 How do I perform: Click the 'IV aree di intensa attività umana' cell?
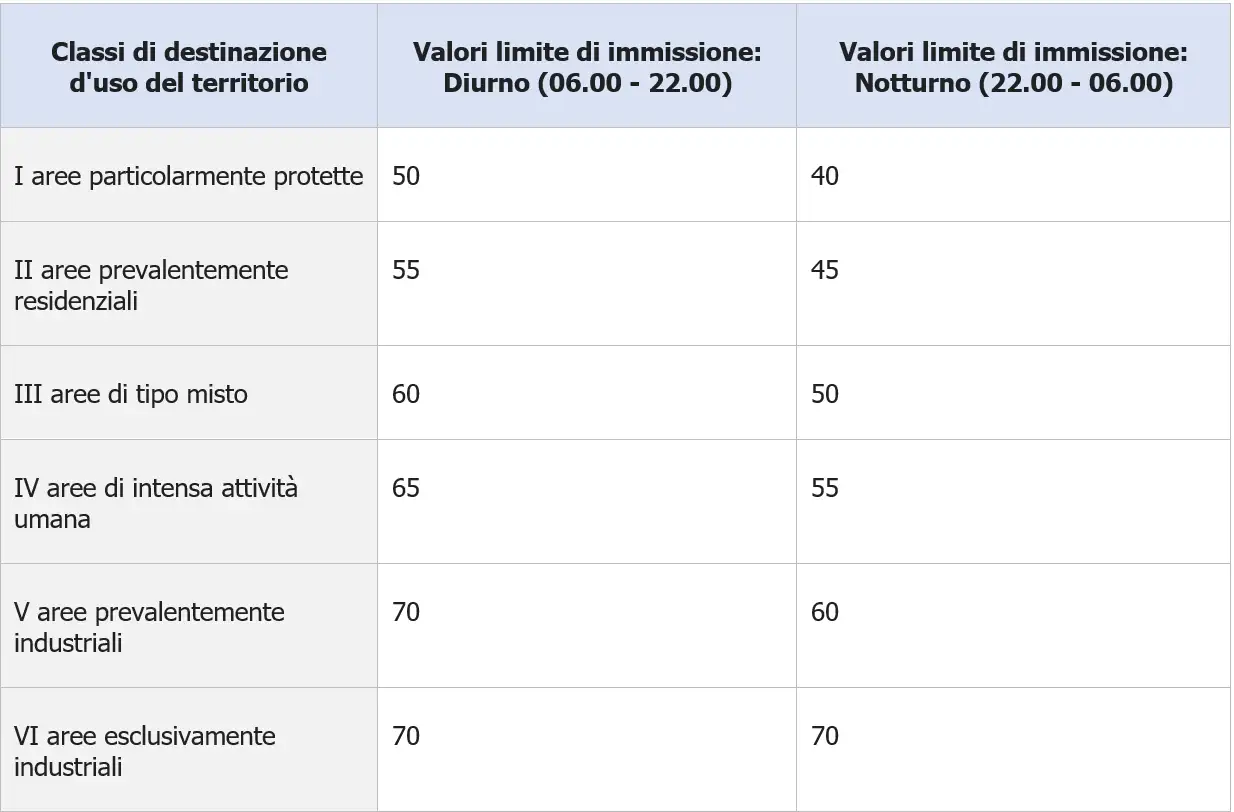[156, 503]
